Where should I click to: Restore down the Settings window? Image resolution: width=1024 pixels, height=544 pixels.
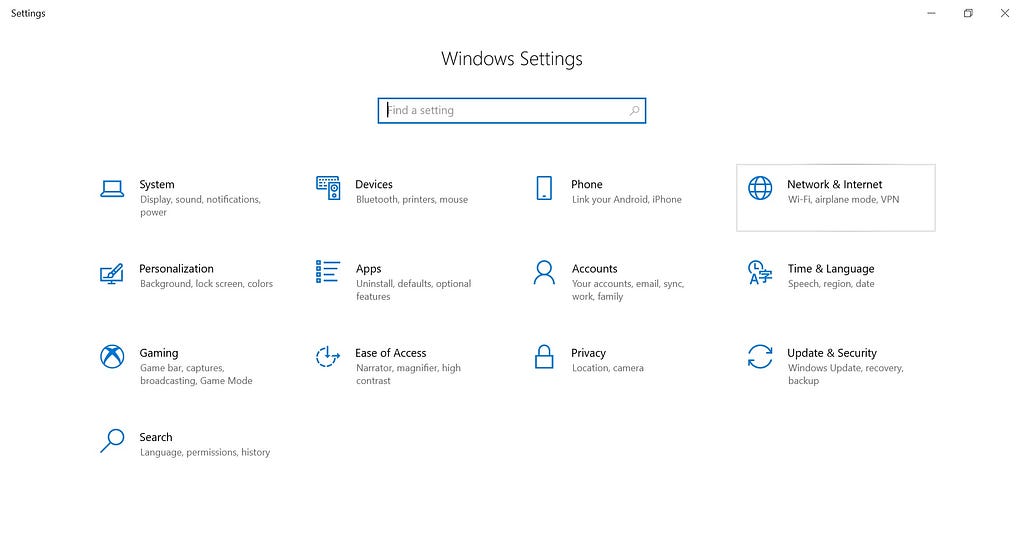(968, 13)
